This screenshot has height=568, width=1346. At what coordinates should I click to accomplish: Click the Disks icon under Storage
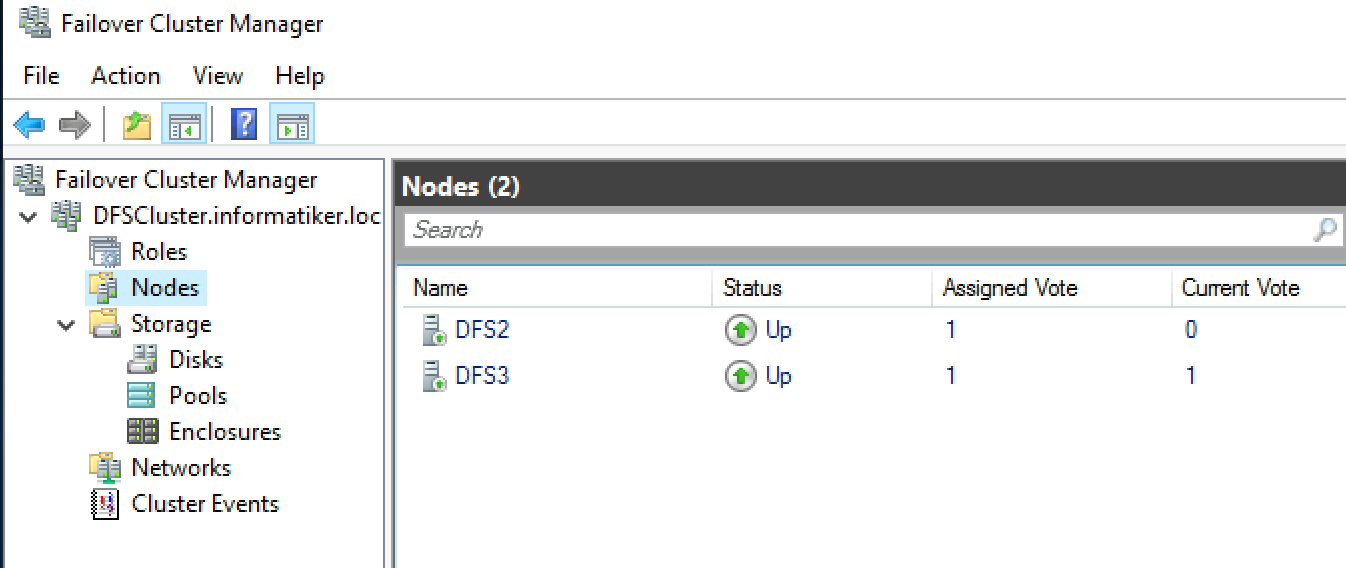pyautogui.click(x=143, y=359)
